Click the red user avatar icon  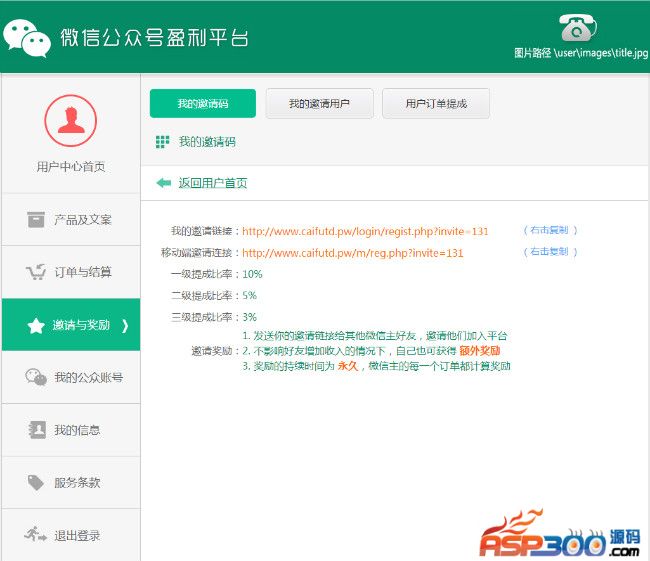click(x=70, y=121)
